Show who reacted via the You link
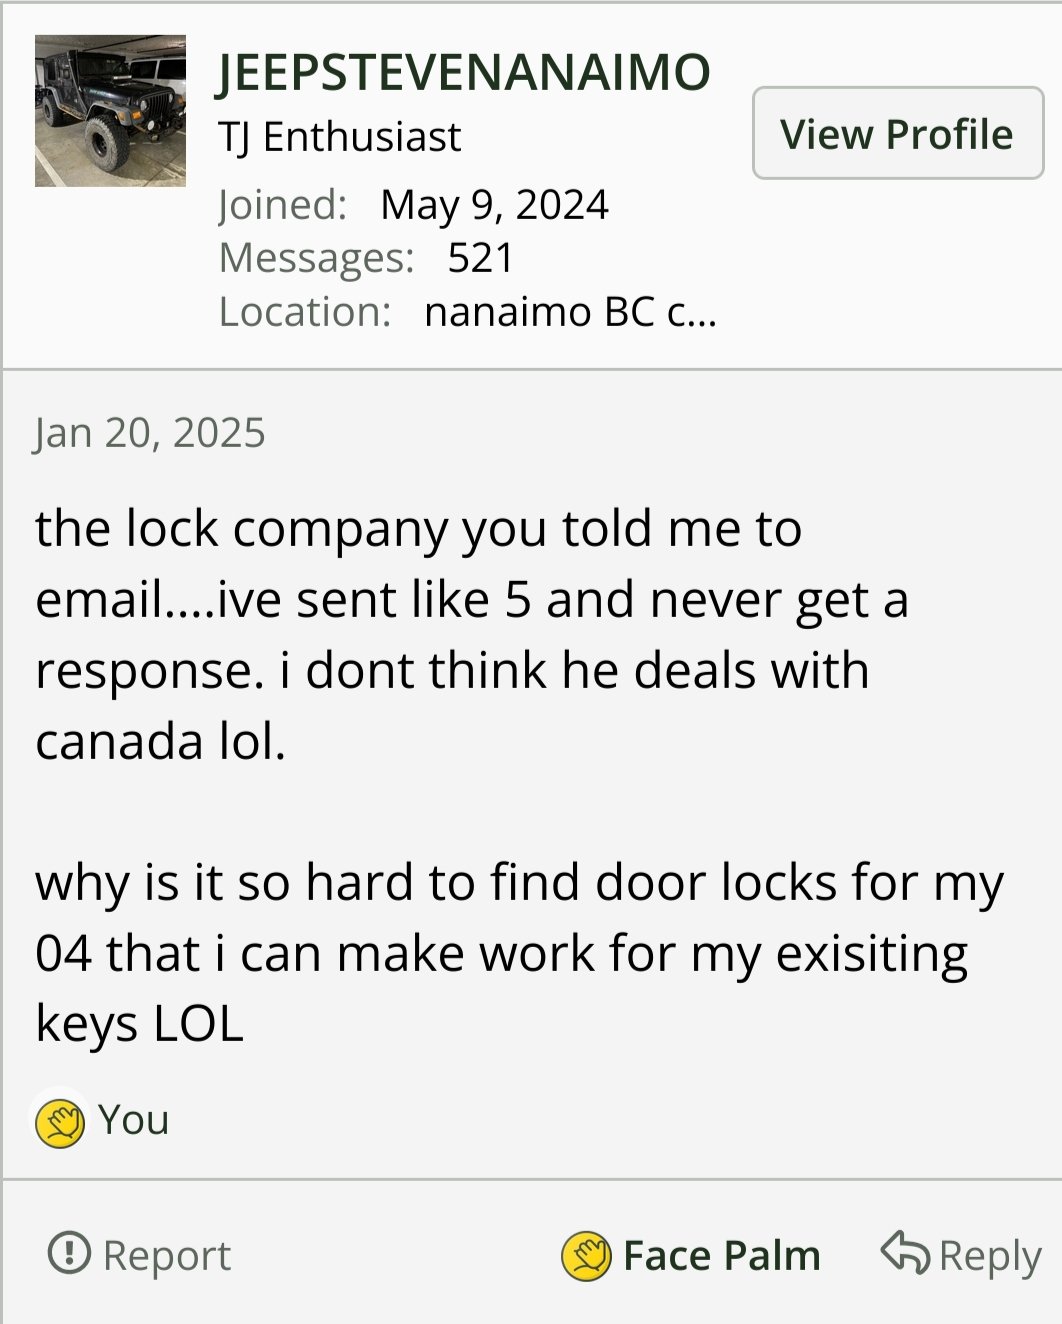 [134, 1120]
